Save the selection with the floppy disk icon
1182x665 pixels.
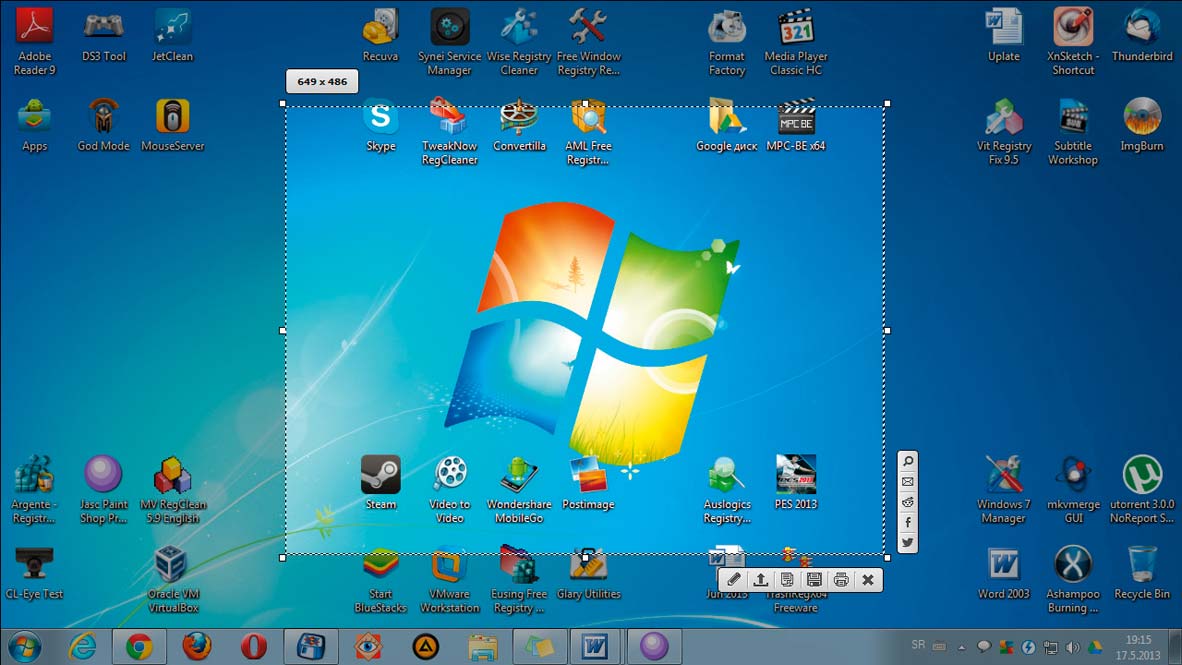(814, 580)
